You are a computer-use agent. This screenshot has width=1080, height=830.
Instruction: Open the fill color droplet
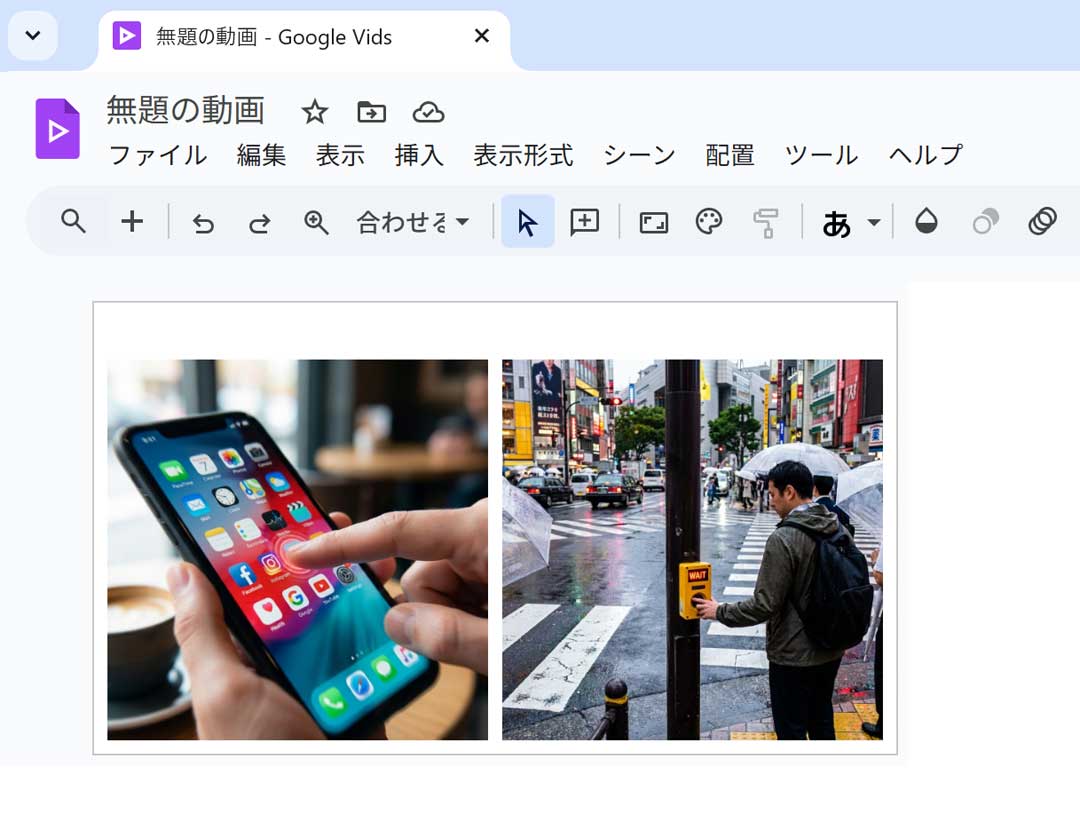tap(926, 222)
